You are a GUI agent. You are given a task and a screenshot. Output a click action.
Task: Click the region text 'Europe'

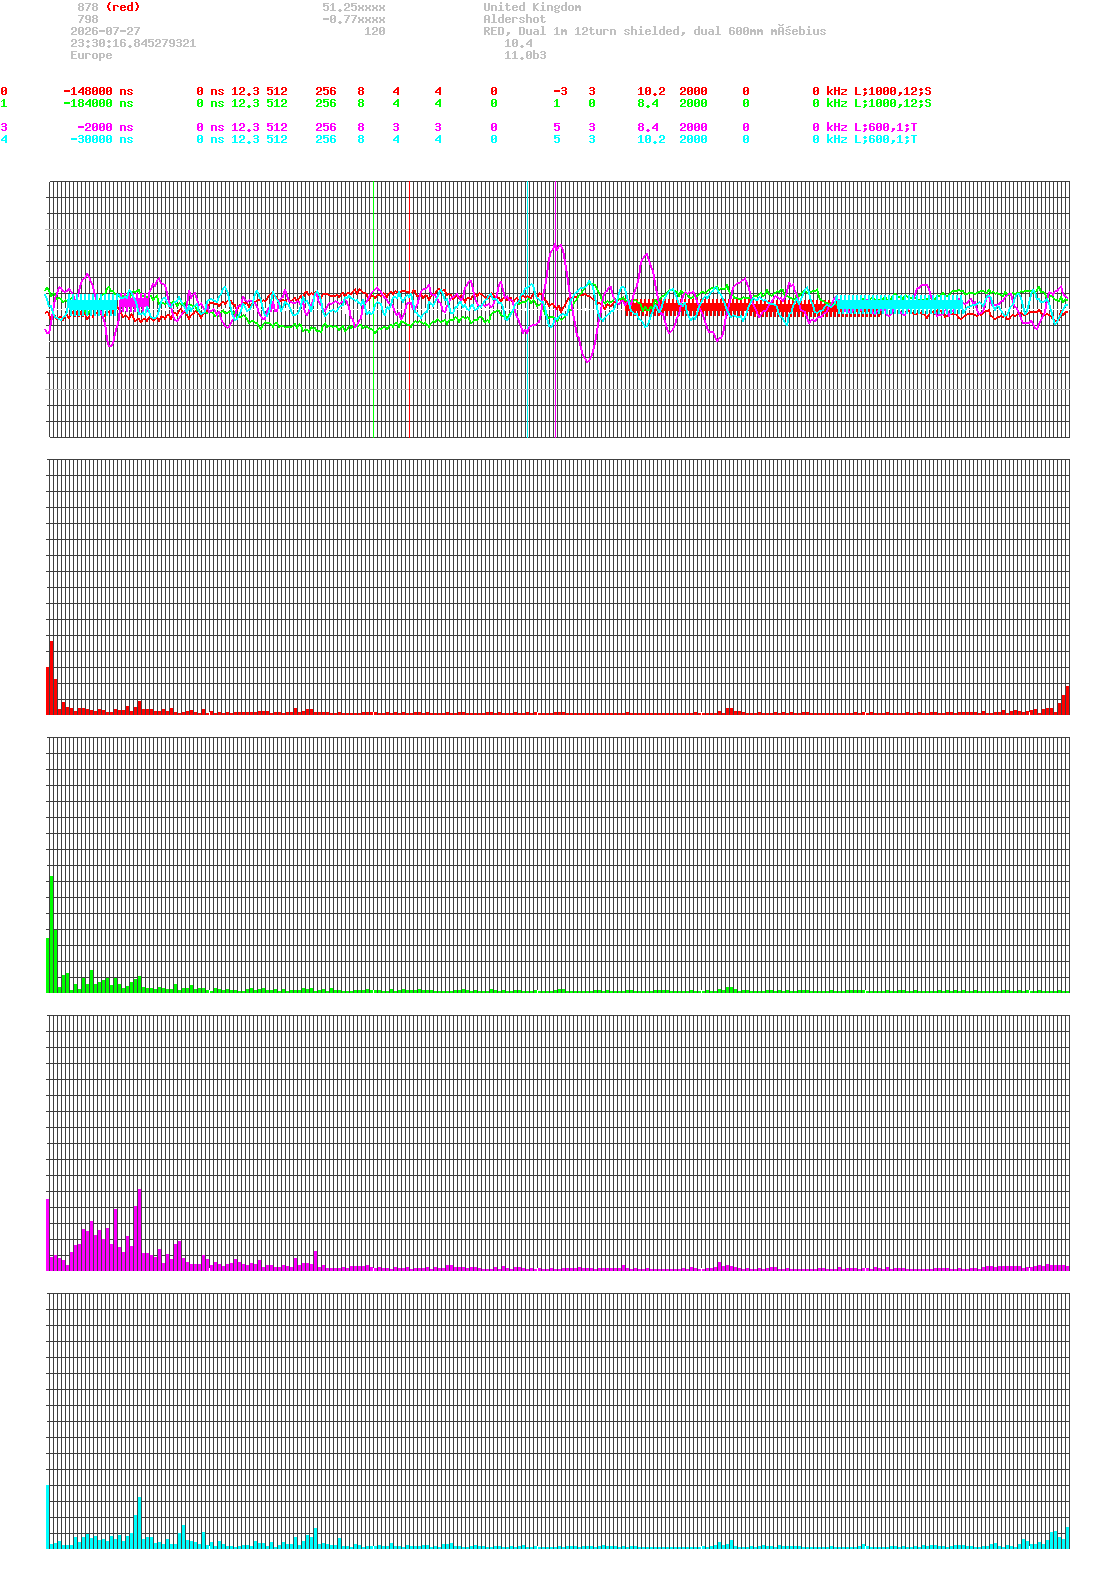[x=91, y=55]
